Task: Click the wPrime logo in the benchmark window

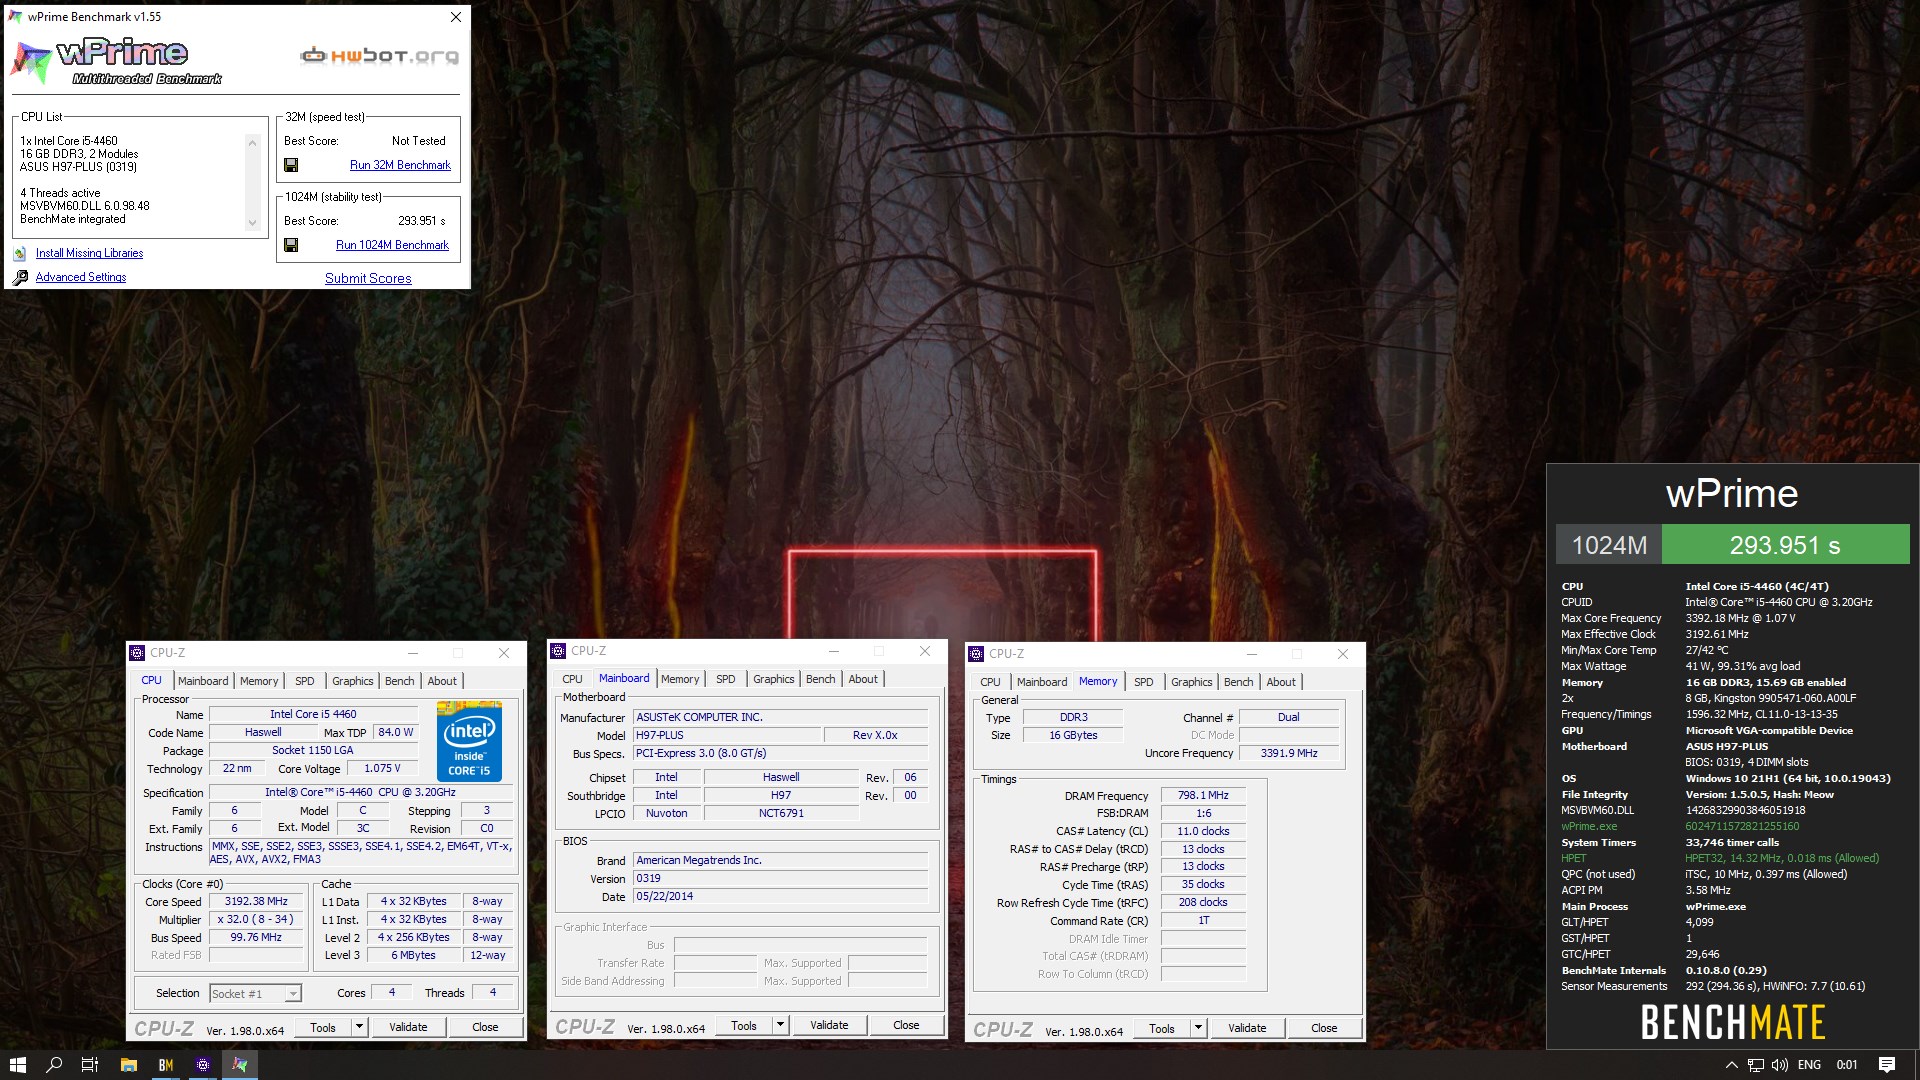Action: [x=117, y=63]
